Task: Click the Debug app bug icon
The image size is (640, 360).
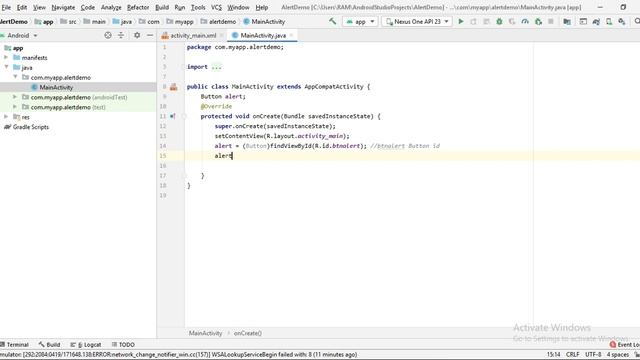Action: pyautogui.click(x=499, y=22)
